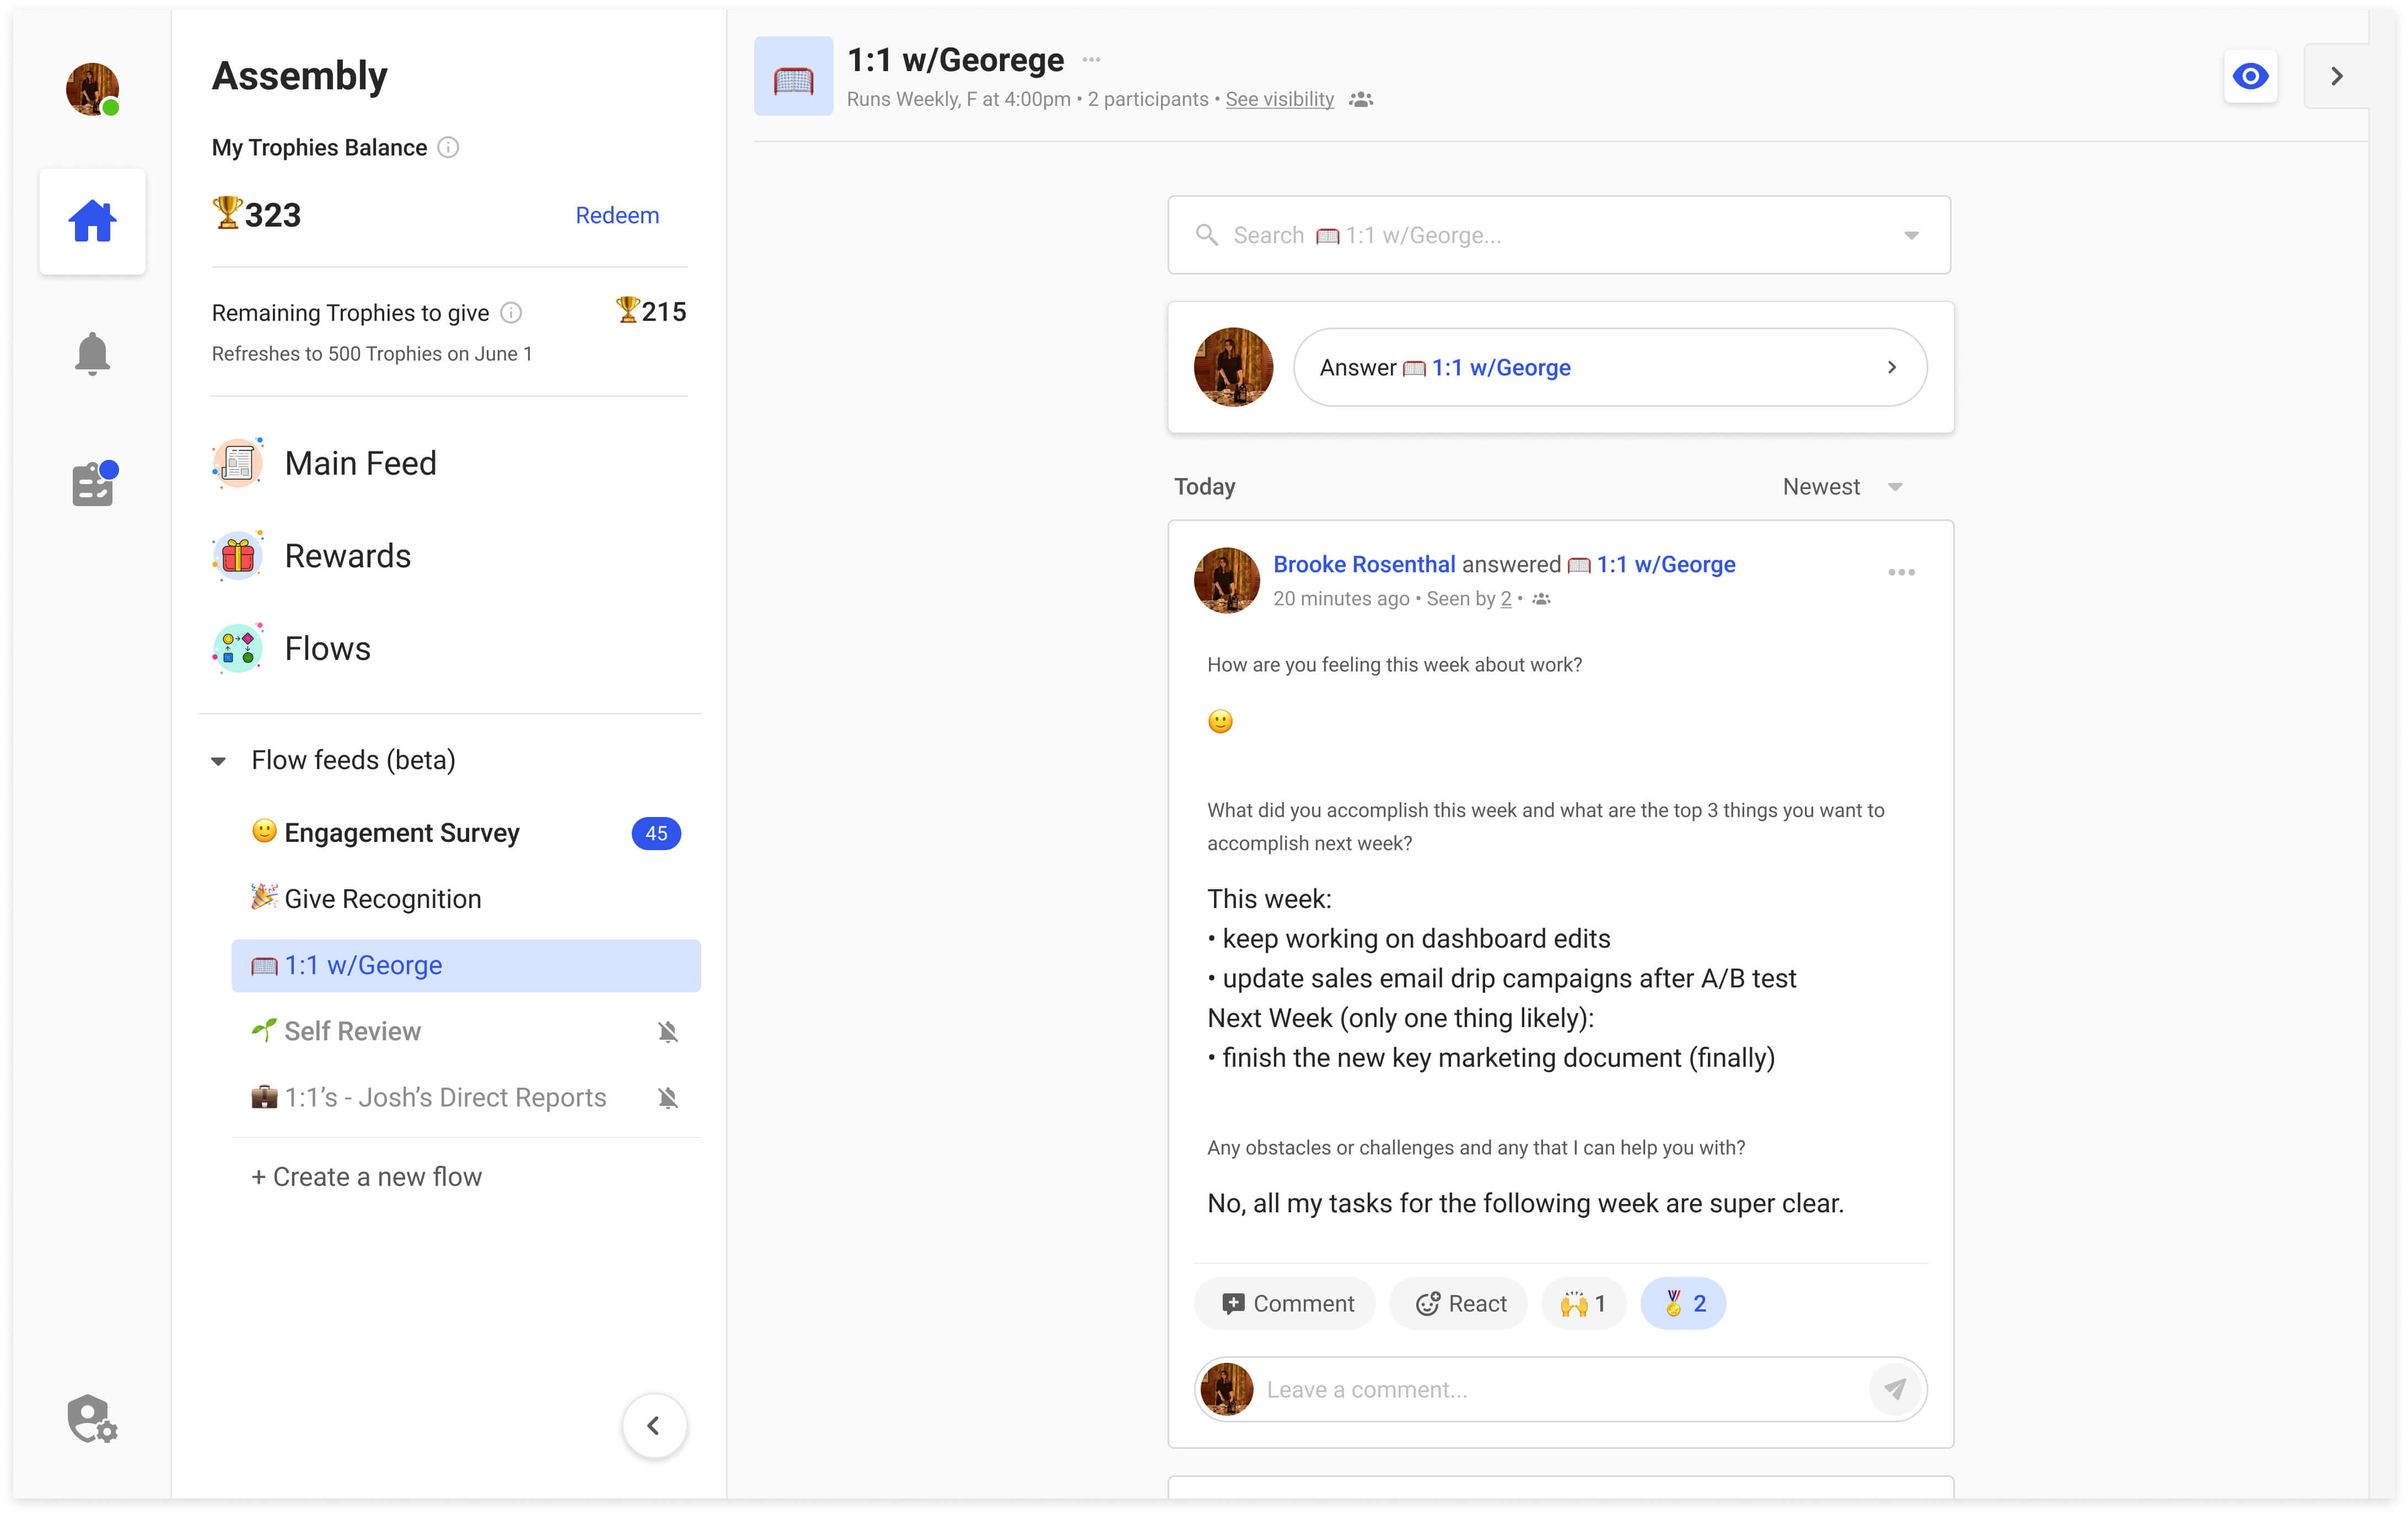Click + Create a new flow
This screenshot has width=2408, height=1515.
point(366,1177)
